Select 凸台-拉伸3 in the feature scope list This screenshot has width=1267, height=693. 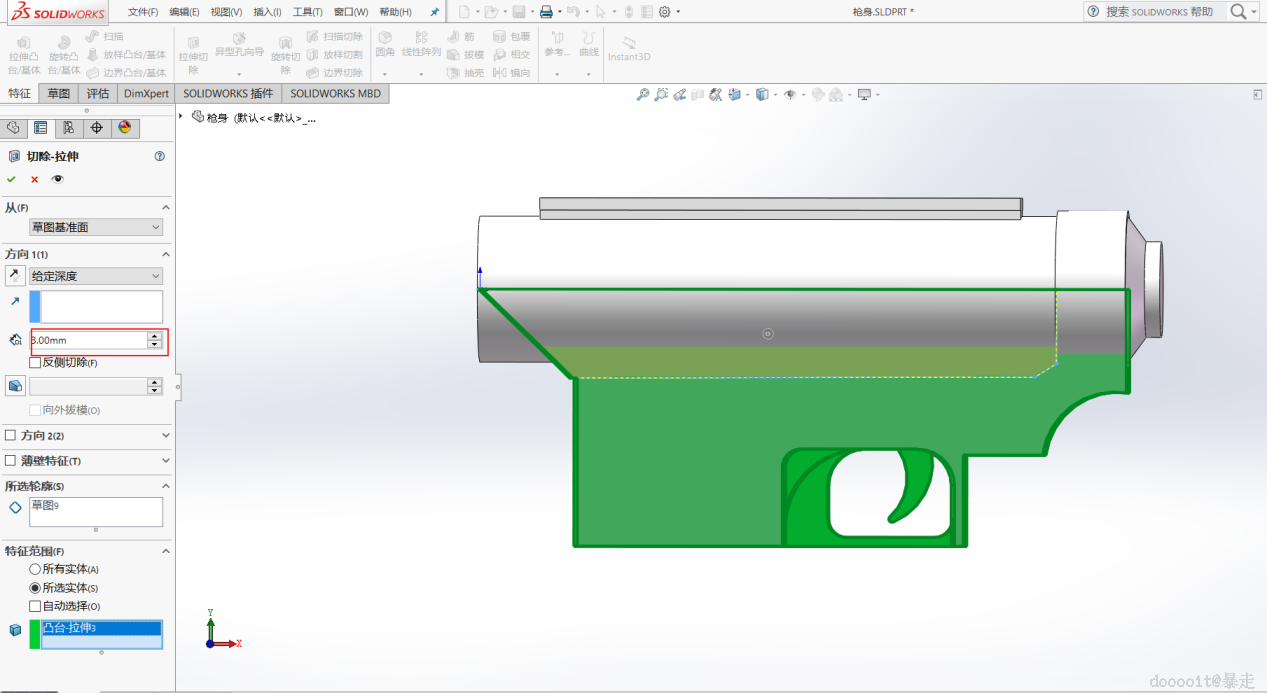click(100, 628)
